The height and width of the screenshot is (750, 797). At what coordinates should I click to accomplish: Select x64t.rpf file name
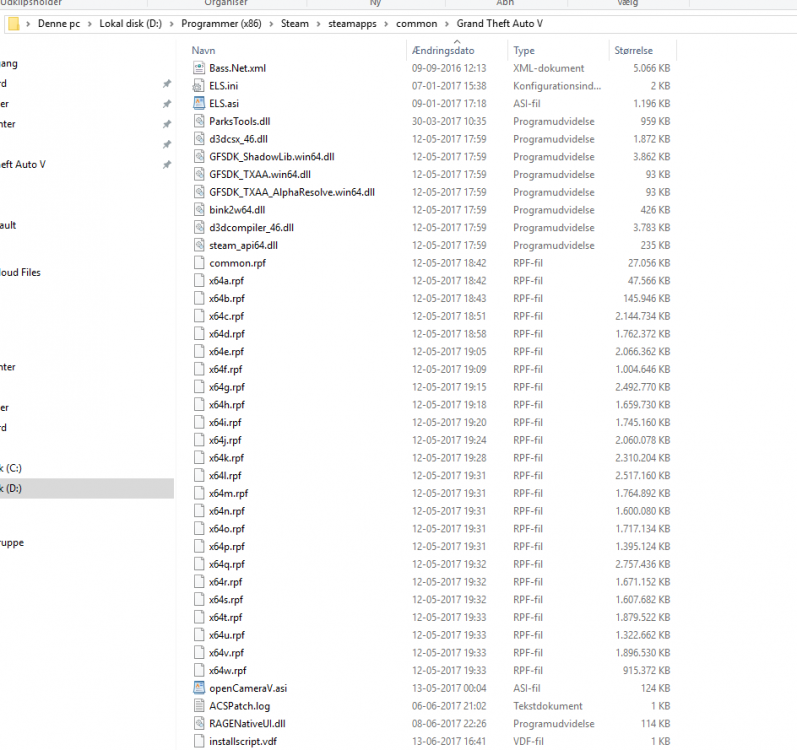[226, 617]
